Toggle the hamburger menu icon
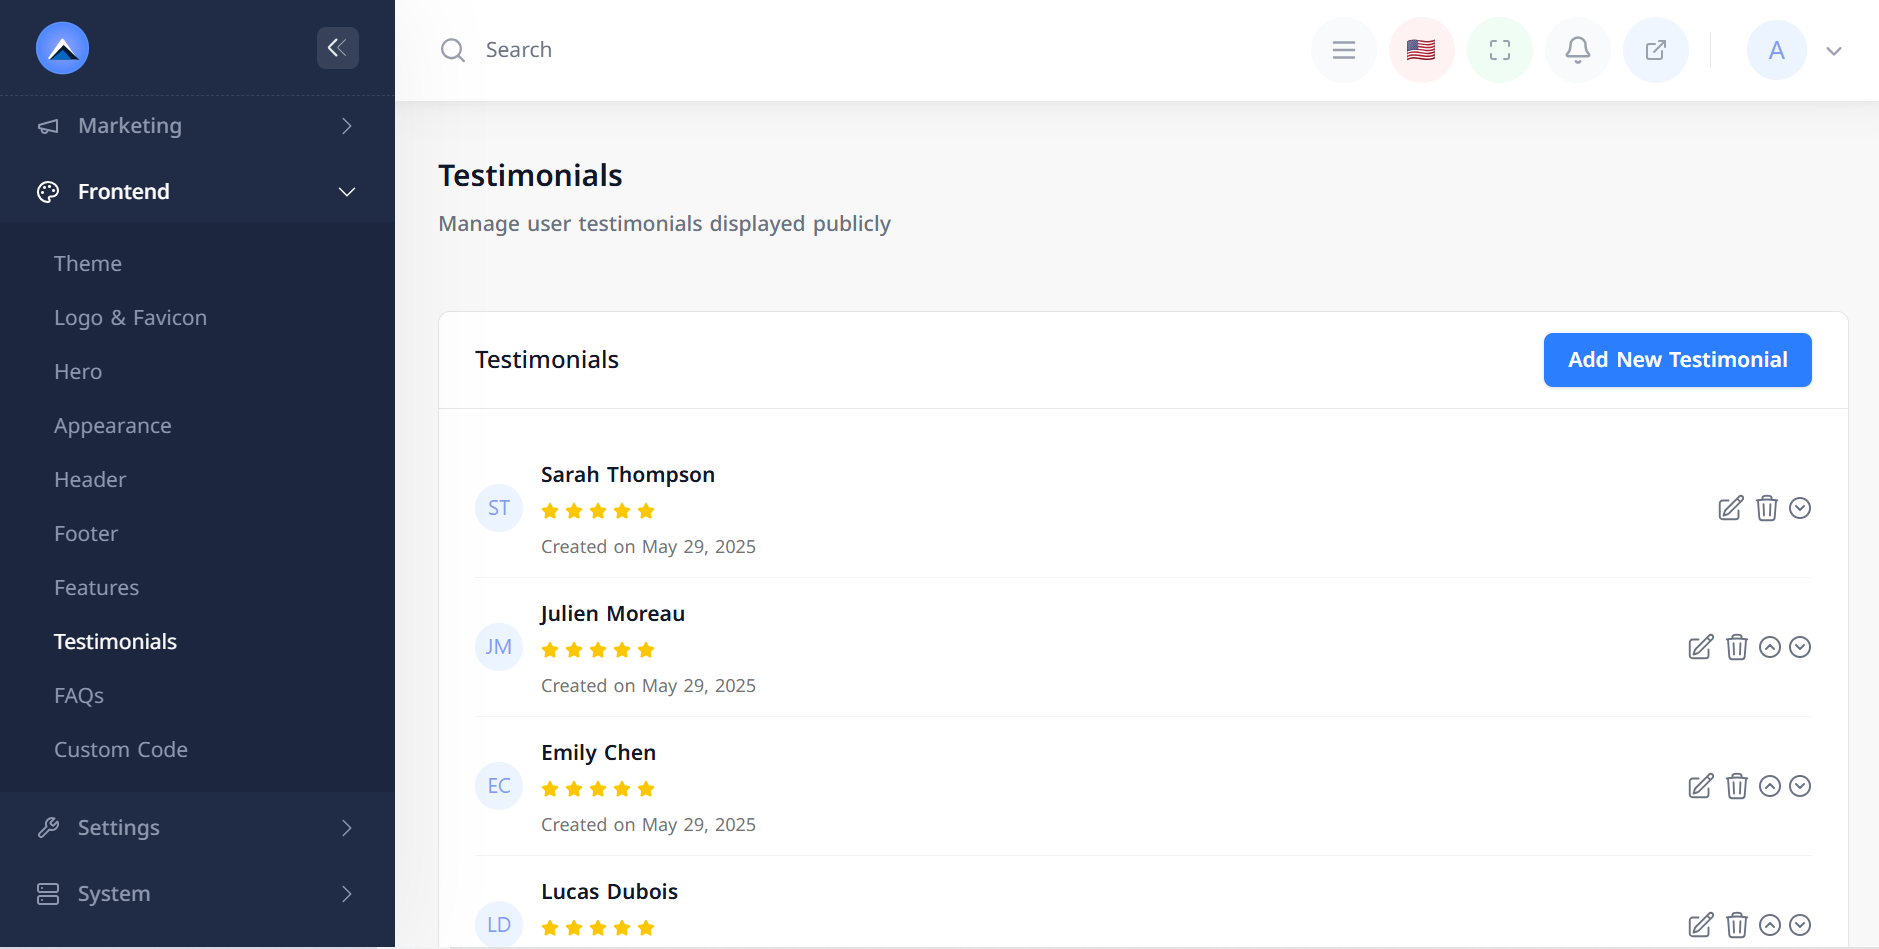The height and width of the screenshot is (949, 1879). (x=1344, y=50)
